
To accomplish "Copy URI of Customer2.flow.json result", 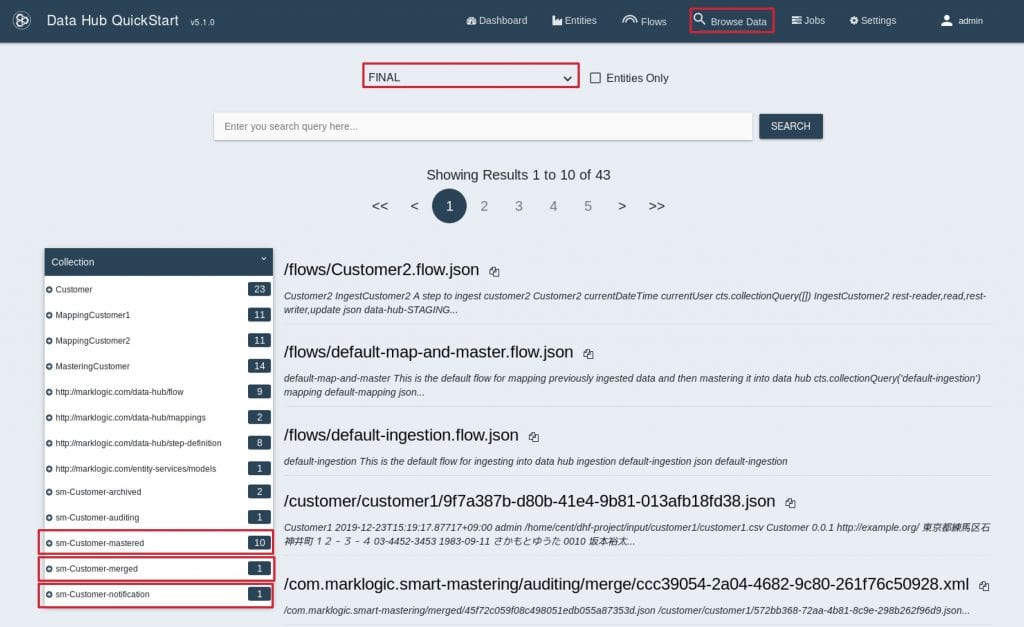I will point(494,271).
